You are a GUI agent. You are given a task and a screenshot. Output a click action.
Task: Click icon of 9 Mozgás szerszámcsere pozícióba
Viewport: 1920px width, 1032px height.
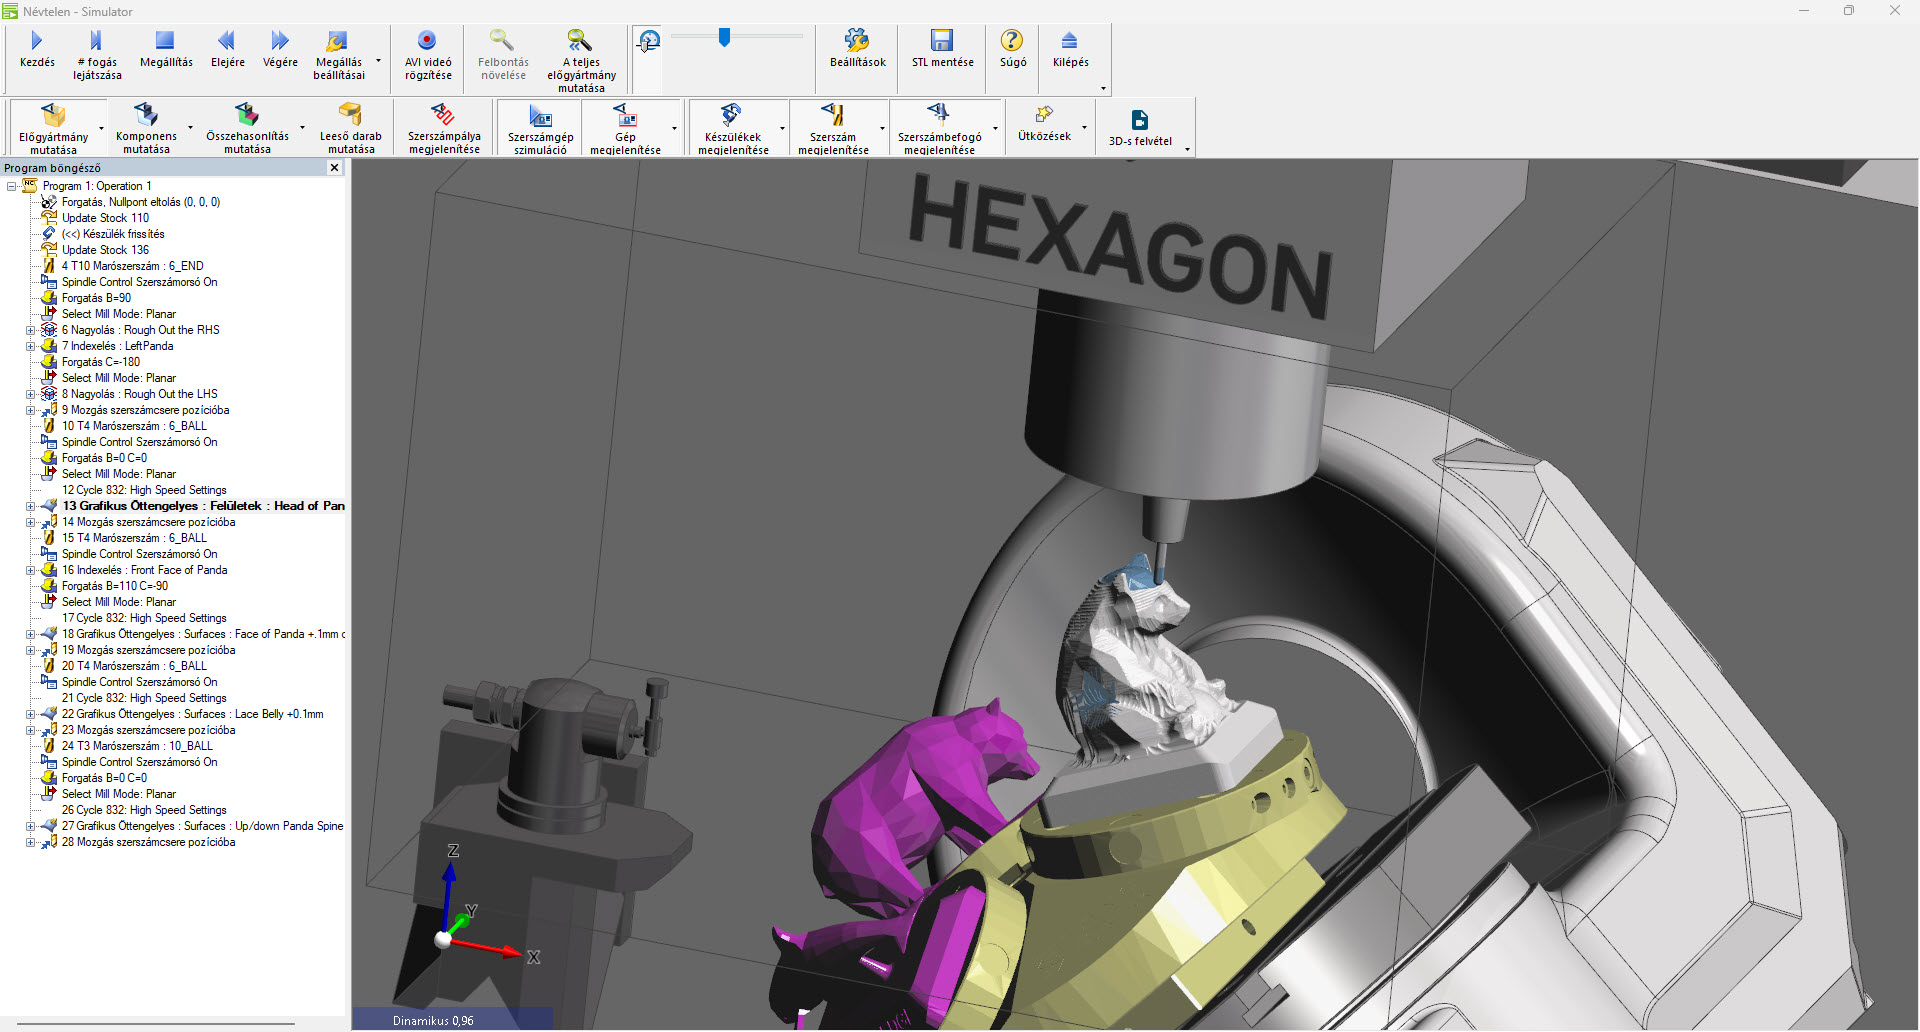[x=49, y=410]
